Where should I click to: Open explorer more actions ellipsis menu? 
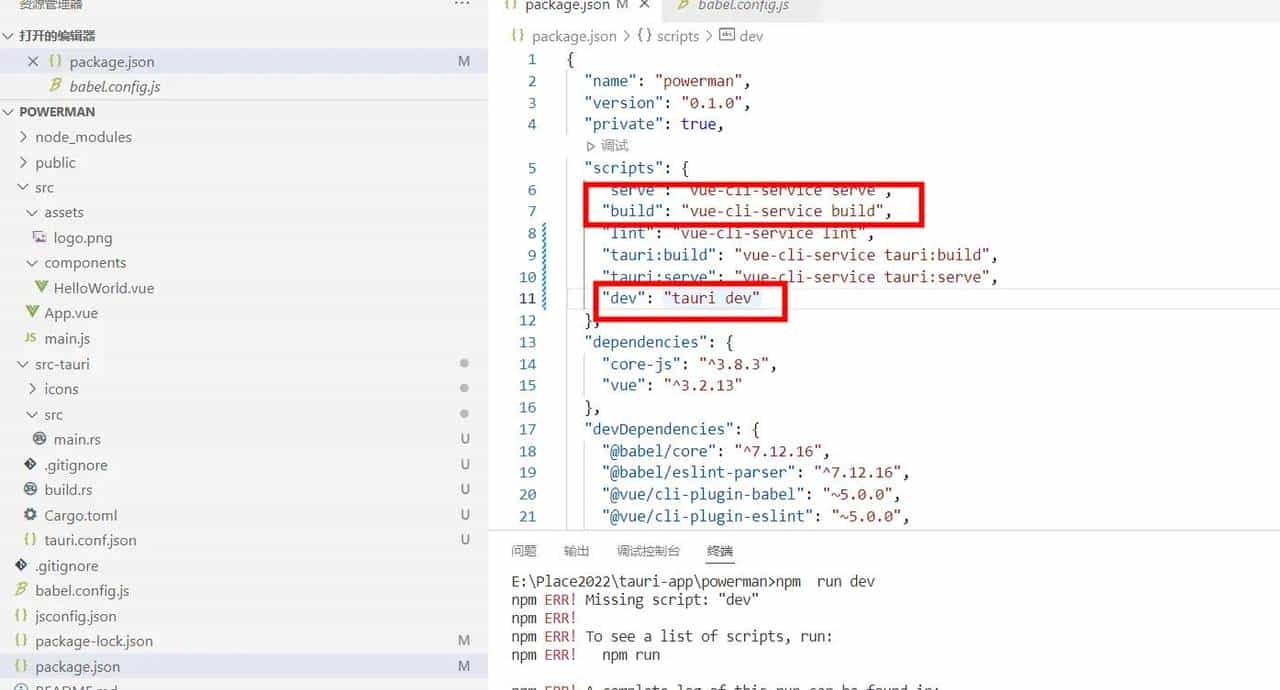[x=461, y=5]
